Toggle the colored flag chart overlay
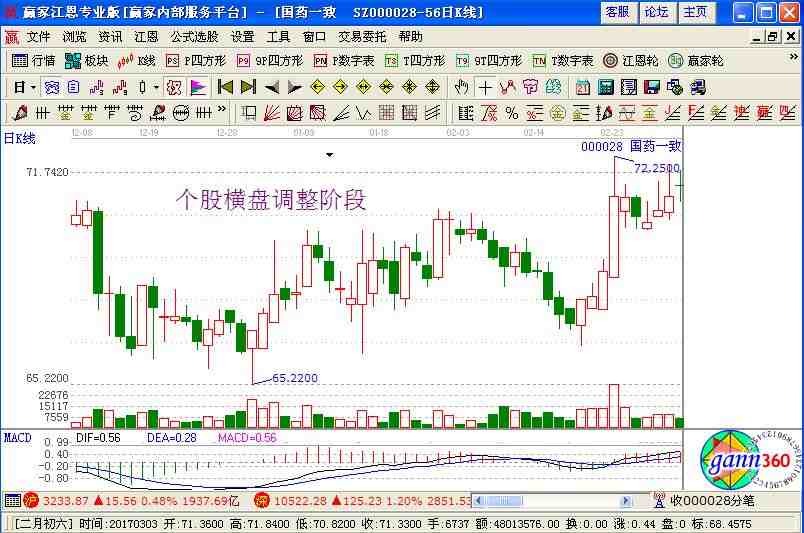Viewport: 804px width, 533px height. pos(198,88)
